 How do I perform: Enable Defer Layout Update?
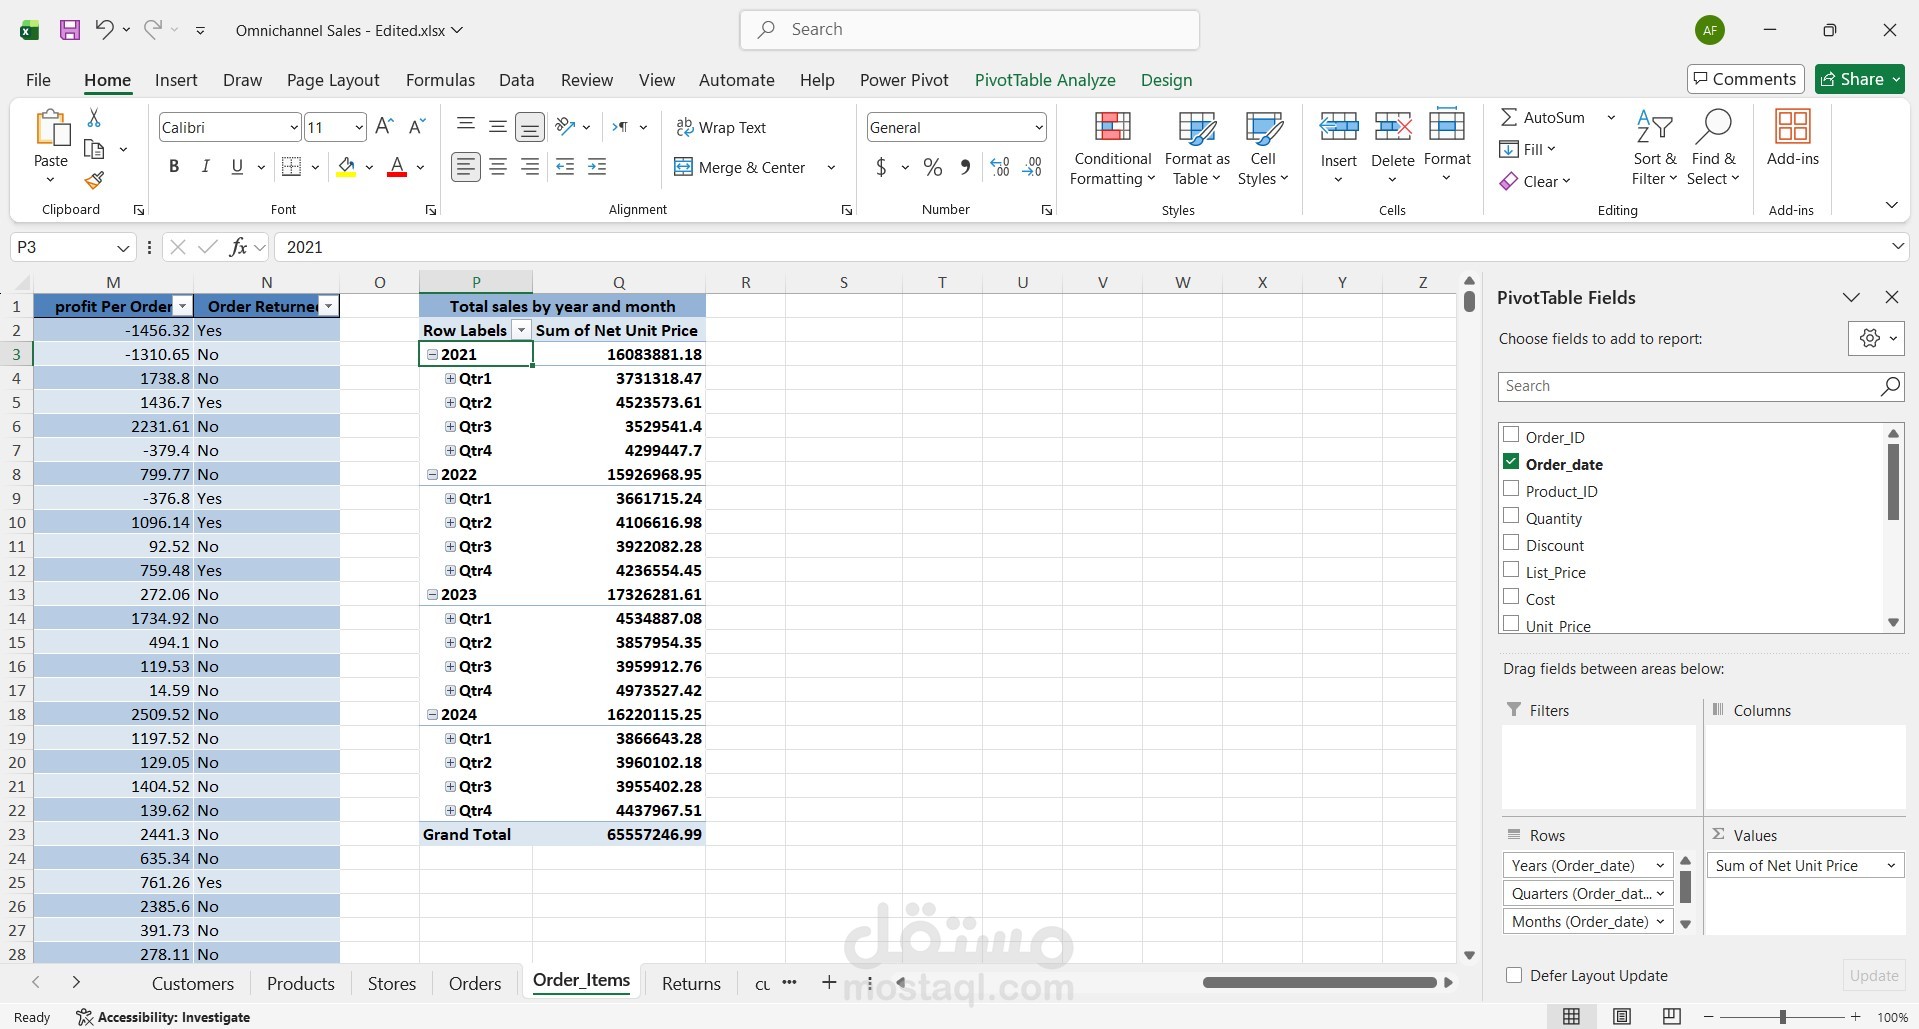pyautogui.click(x=1511, y=975)
